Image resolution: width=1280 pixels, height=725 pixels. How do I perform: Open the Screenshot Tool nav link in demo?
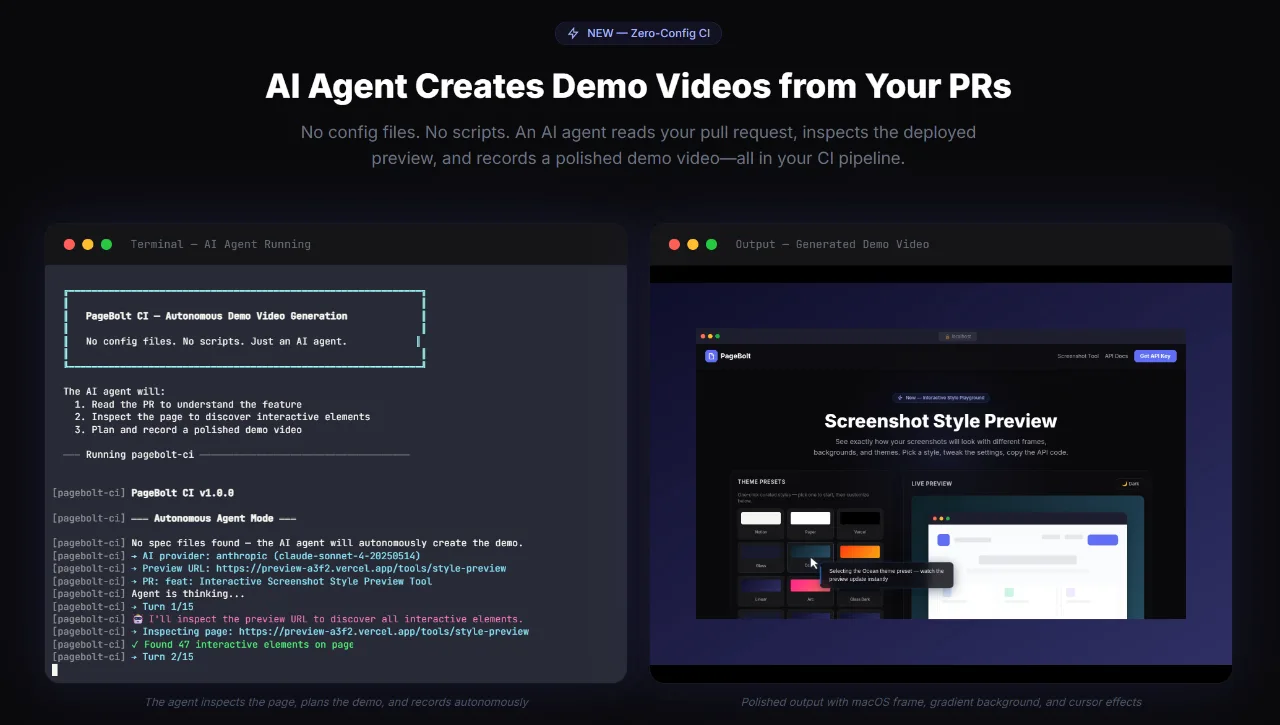tap(1078, 356)
